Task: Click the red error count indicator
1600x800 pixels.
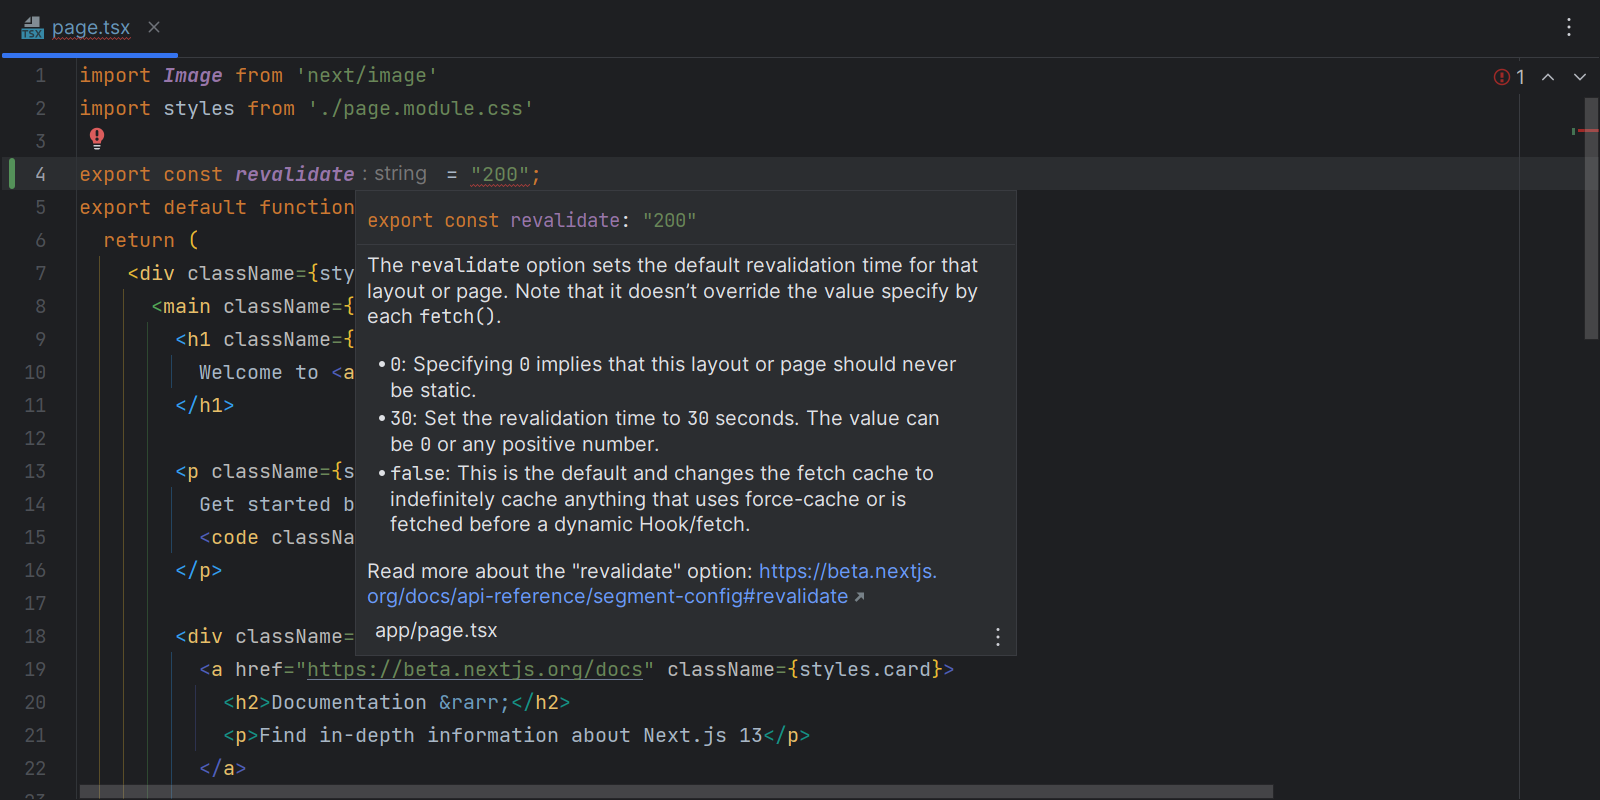Action: coord(1508,77)
